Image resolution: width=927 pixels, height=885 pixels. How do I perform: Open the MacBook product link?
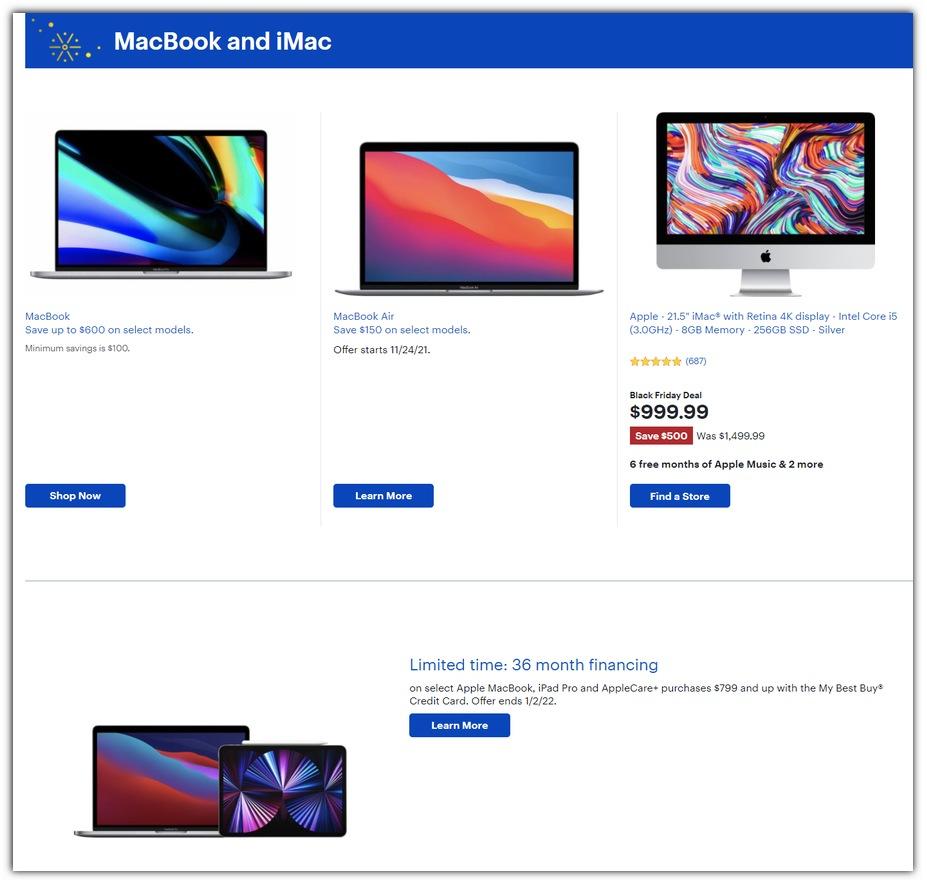47,316
